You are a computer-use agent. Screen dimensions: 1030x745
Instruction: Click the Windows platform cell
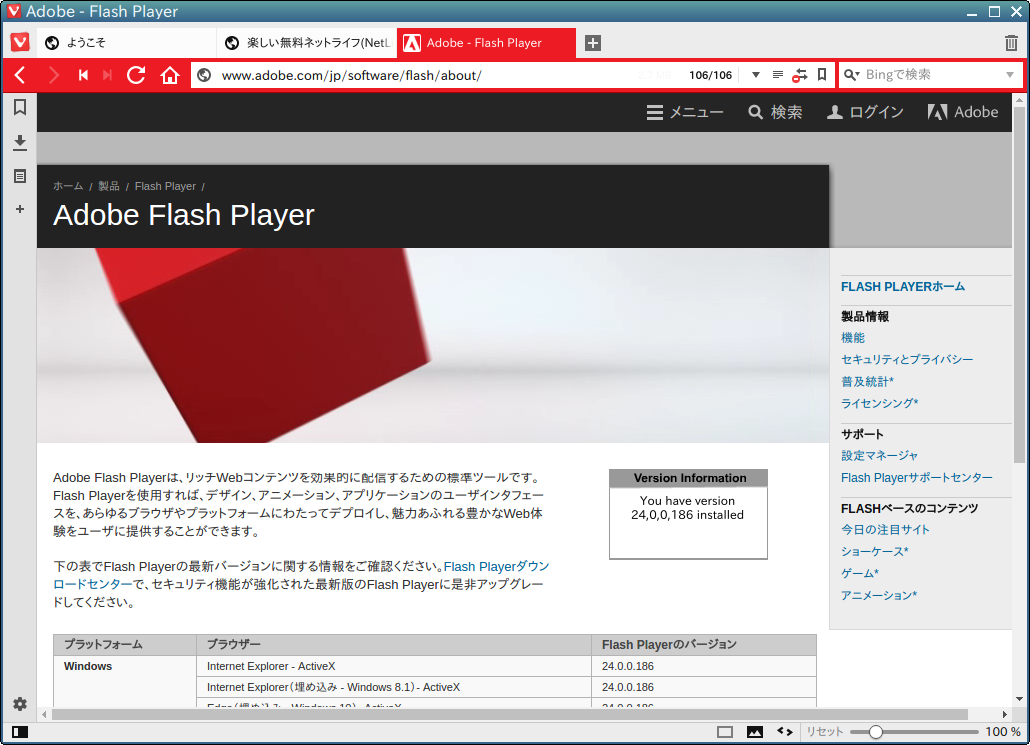pyautogui.click(x=125, y=682)
